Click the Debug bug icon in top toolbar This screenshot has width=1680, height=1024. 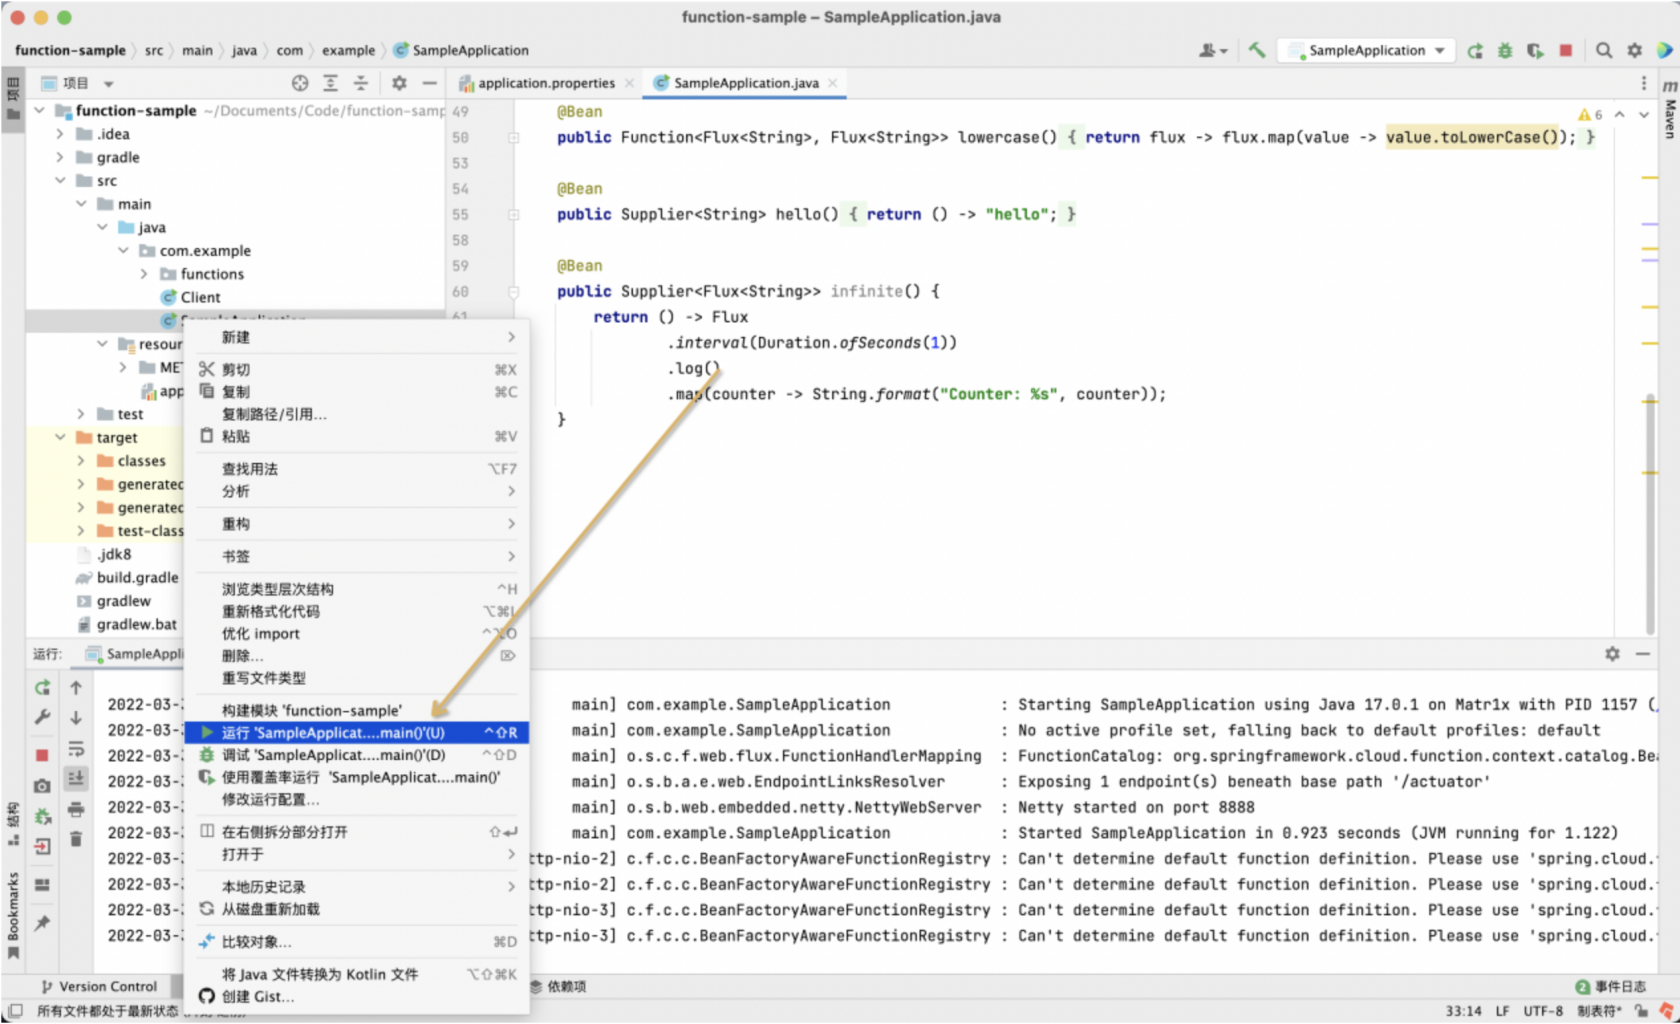(x=1505, y=50)
